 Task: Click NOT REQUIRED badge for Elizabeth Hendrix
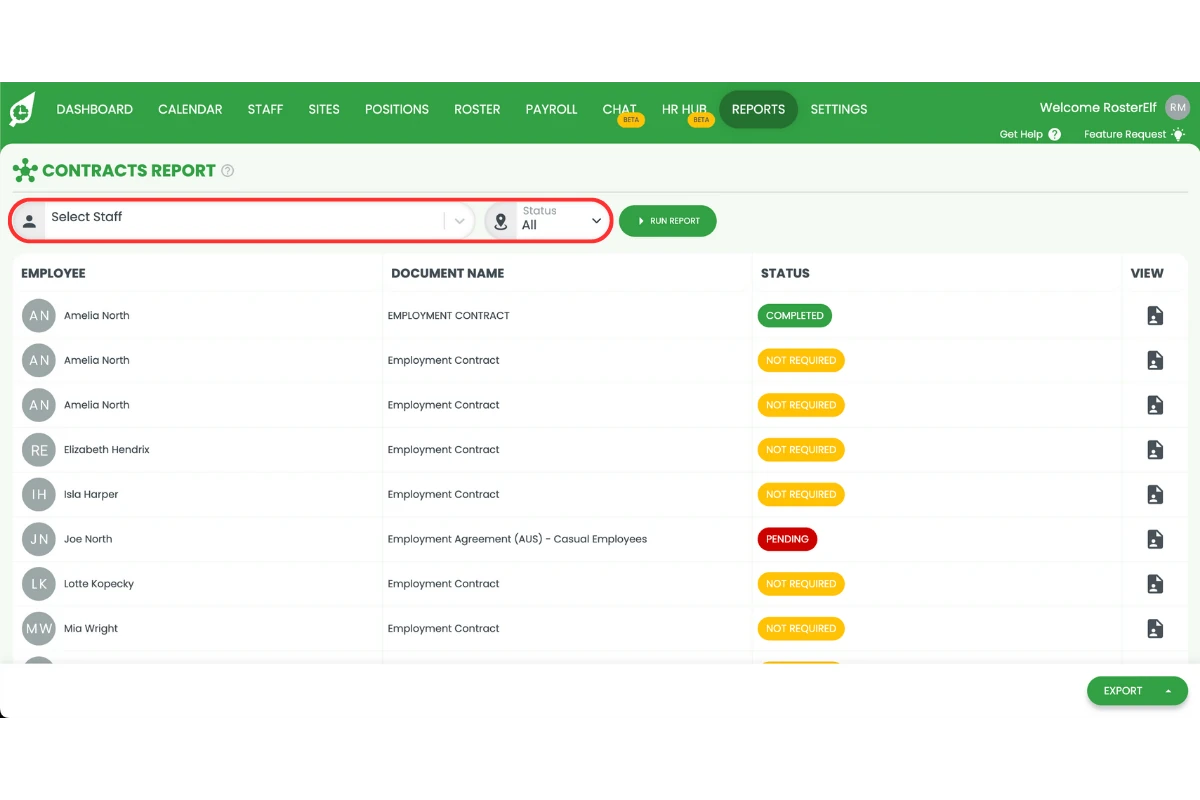point(801,450)
